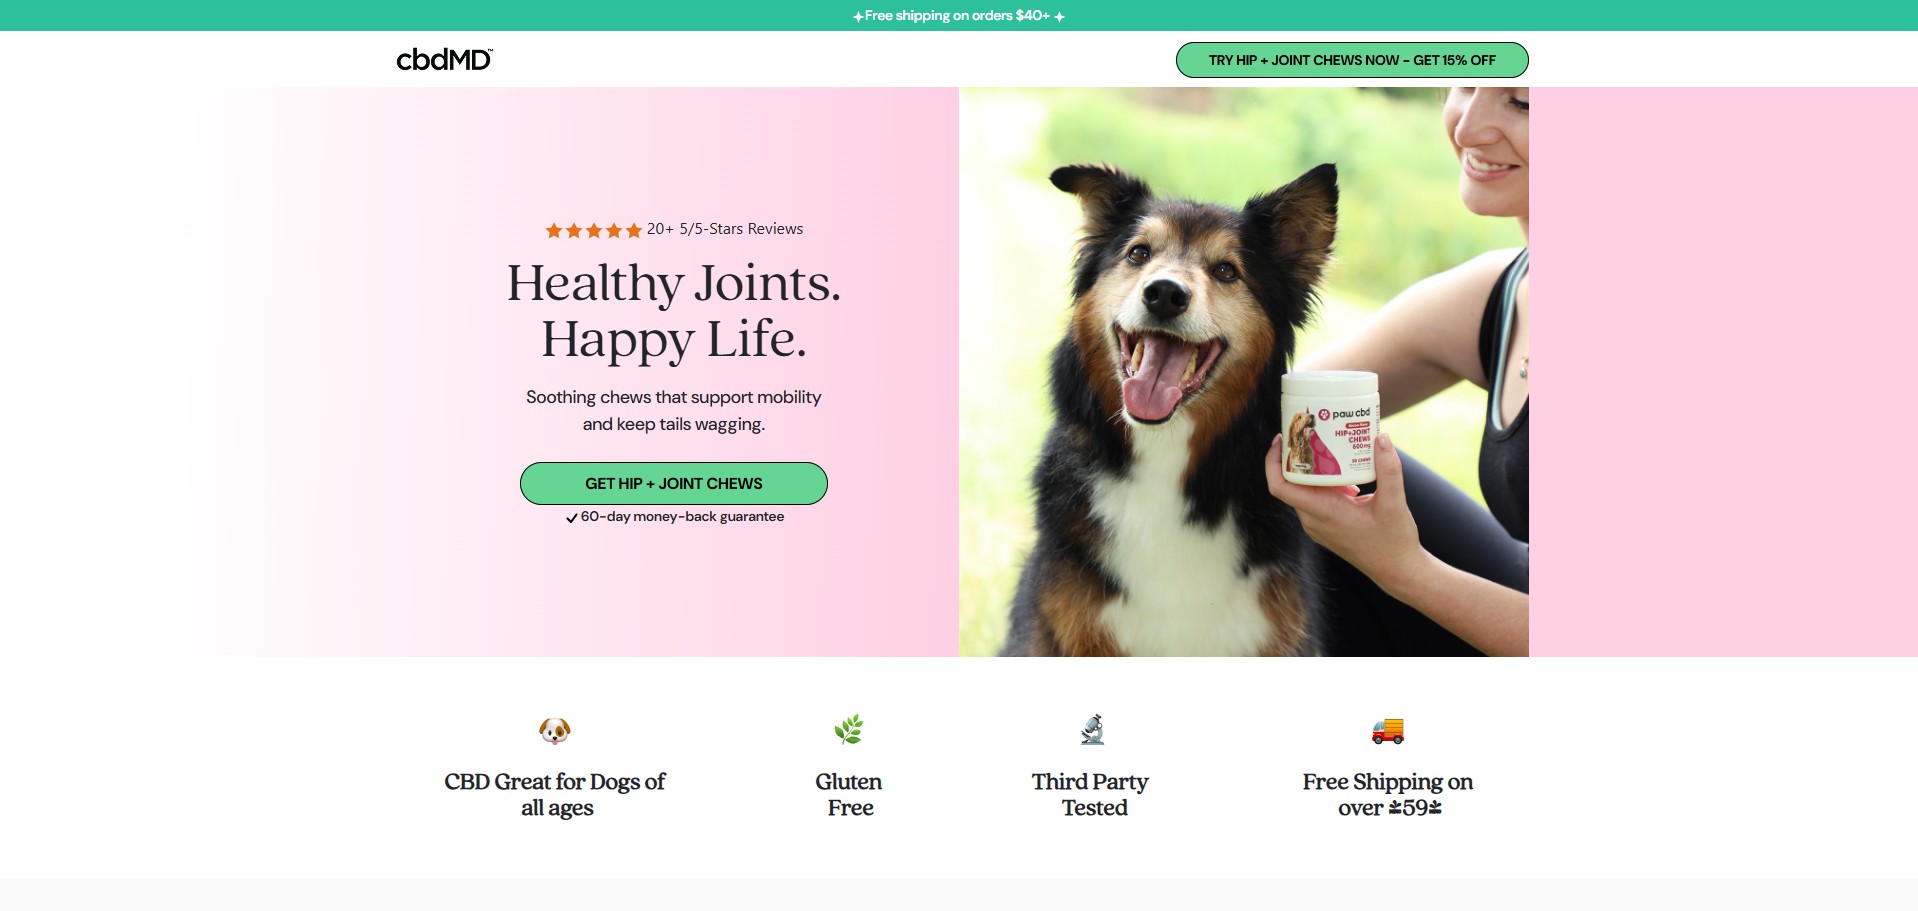Click Try Hip + Joint Chews Now button
This screenshot has height=911, width=1918.
point(1352,60)
